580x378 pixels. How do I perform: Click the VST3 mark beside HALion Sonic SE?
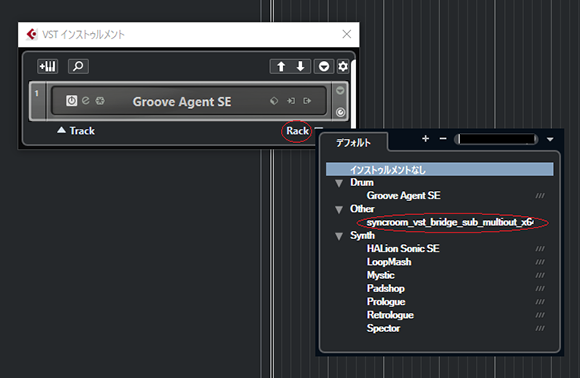540,249
